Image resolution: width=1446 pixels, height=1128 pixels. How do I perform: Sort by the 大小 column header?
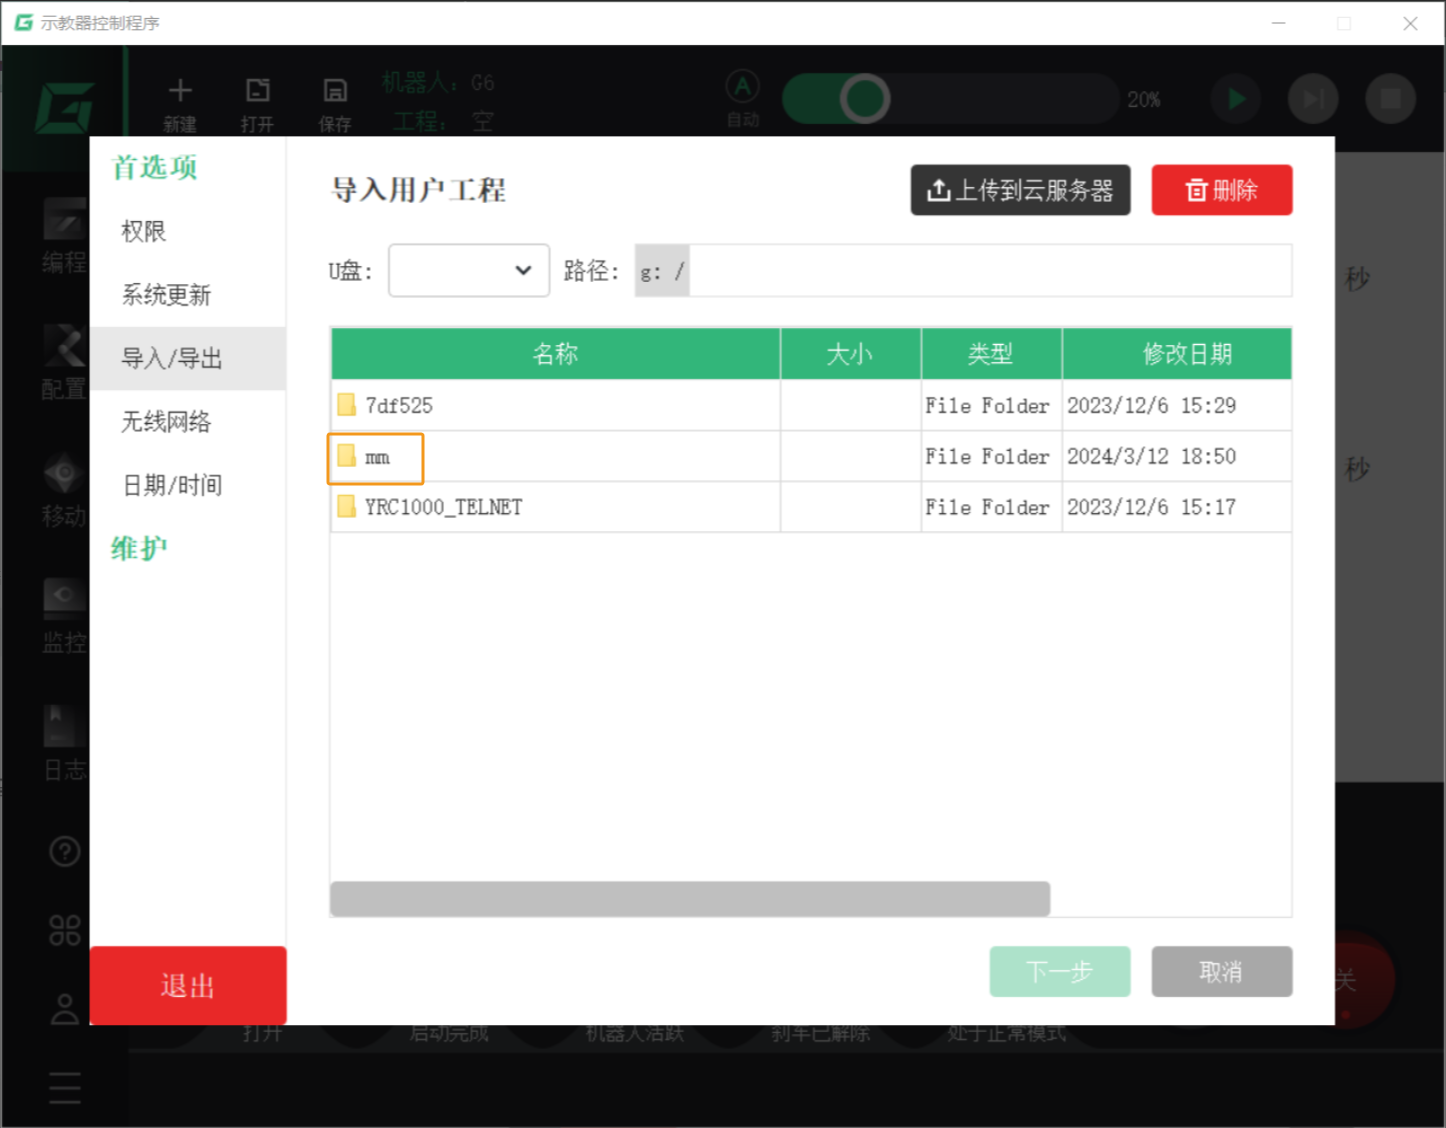tap(851, 354)
